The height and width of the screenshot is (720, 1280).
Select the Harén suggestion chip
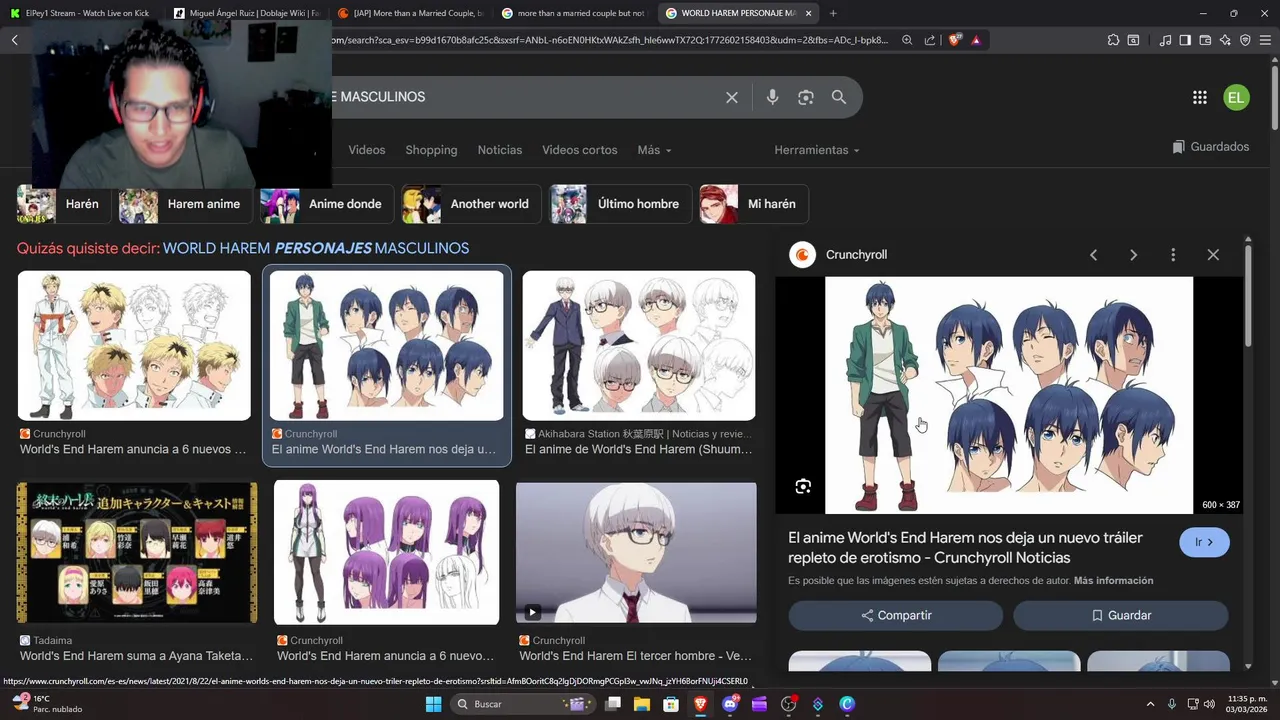click(64, 204)
